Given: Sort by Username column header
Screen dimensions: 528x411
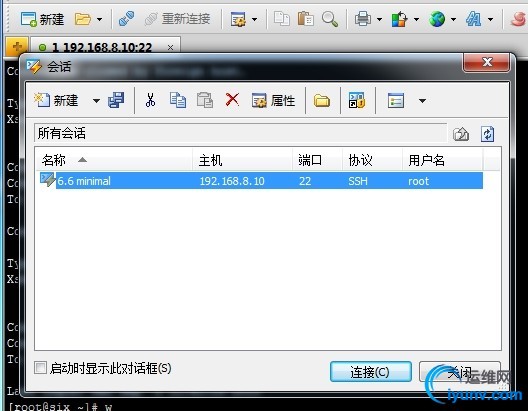Looking at the screenshot, I should point(442,160).
